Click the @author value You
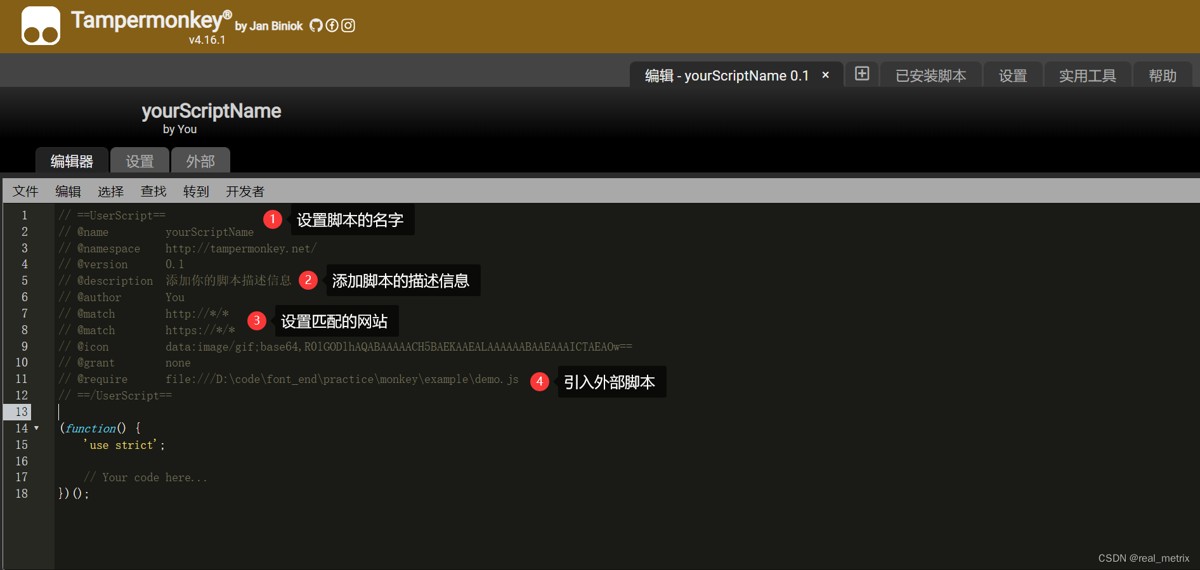Screen dimensions: 1200x570 (x=175, y=297)
